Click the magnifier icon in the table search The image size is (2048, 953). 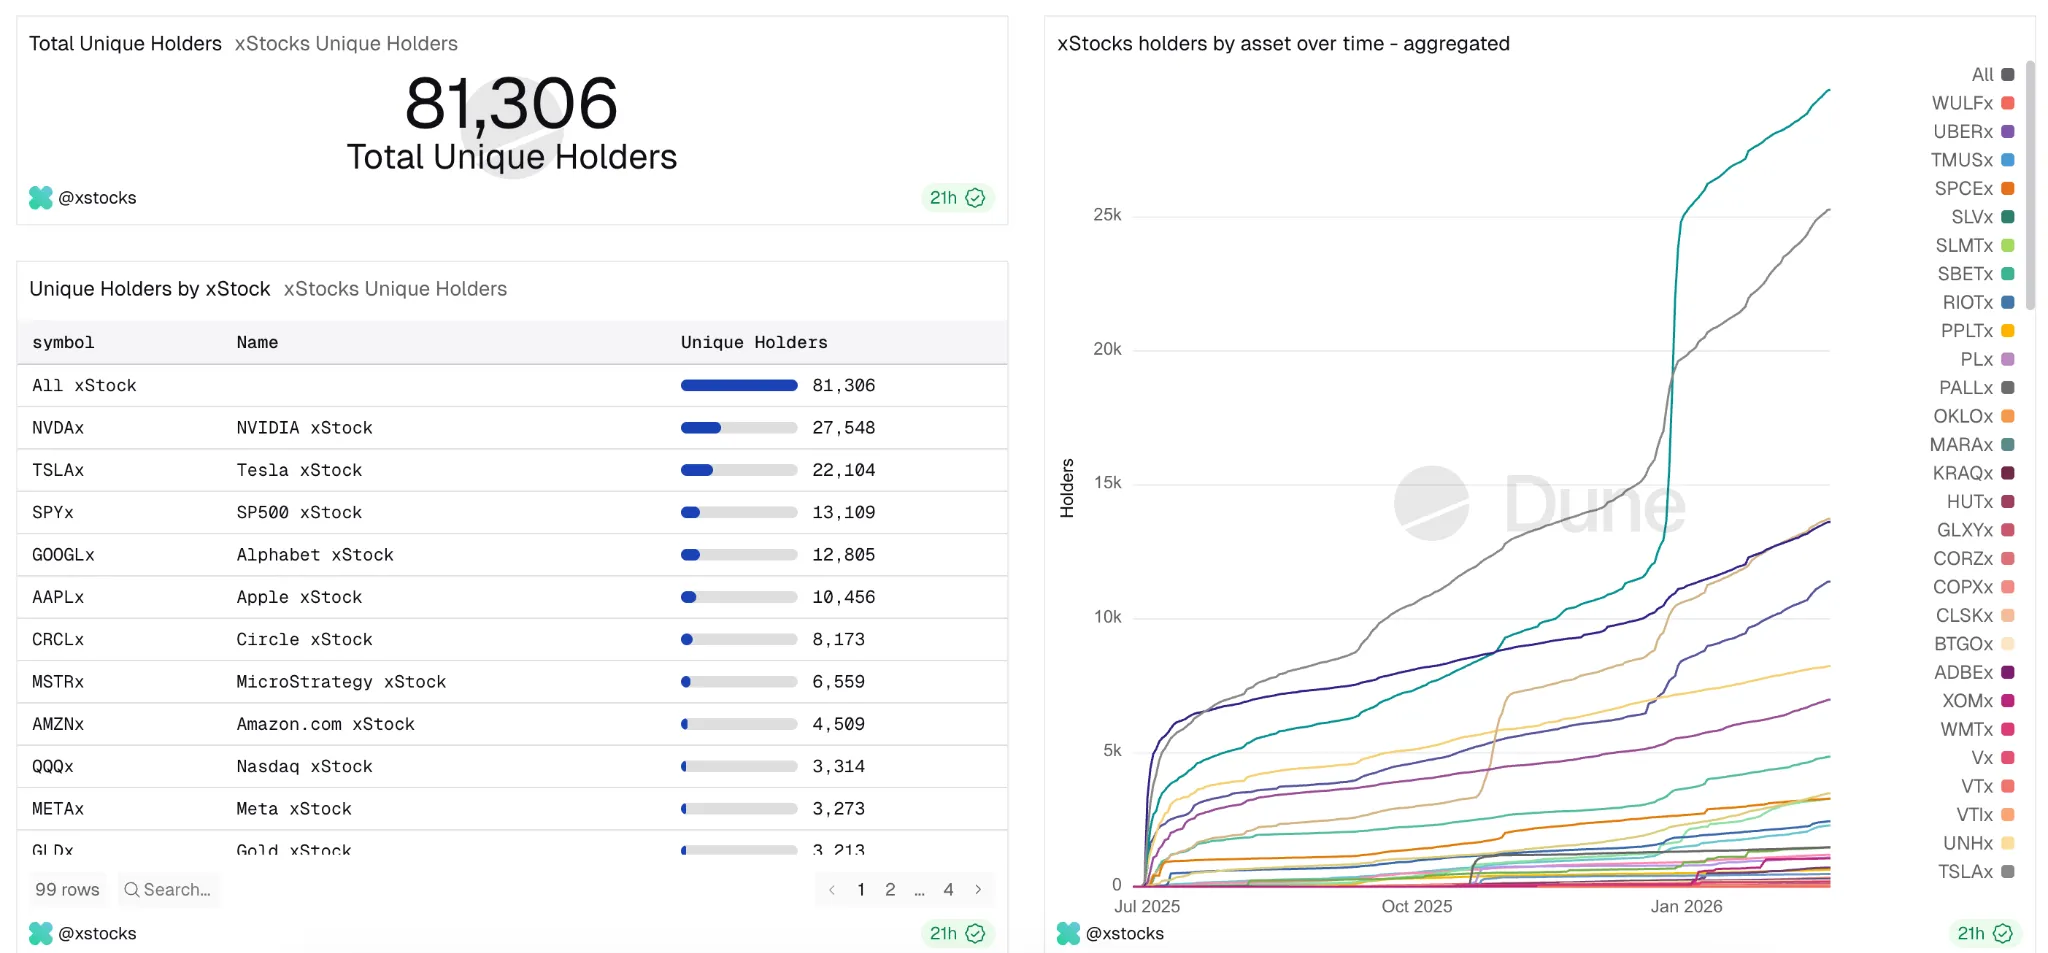tap(132, 889)
